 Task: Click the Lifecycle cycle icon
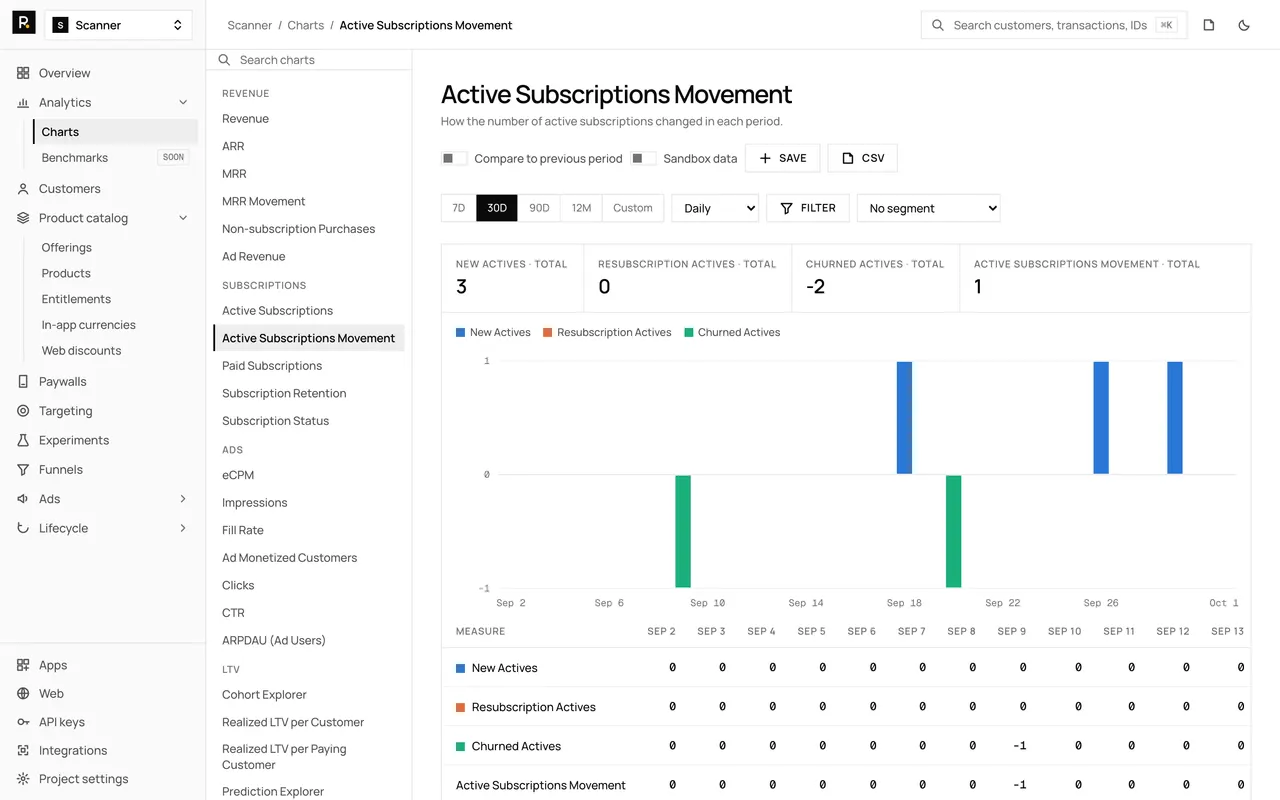23,528
